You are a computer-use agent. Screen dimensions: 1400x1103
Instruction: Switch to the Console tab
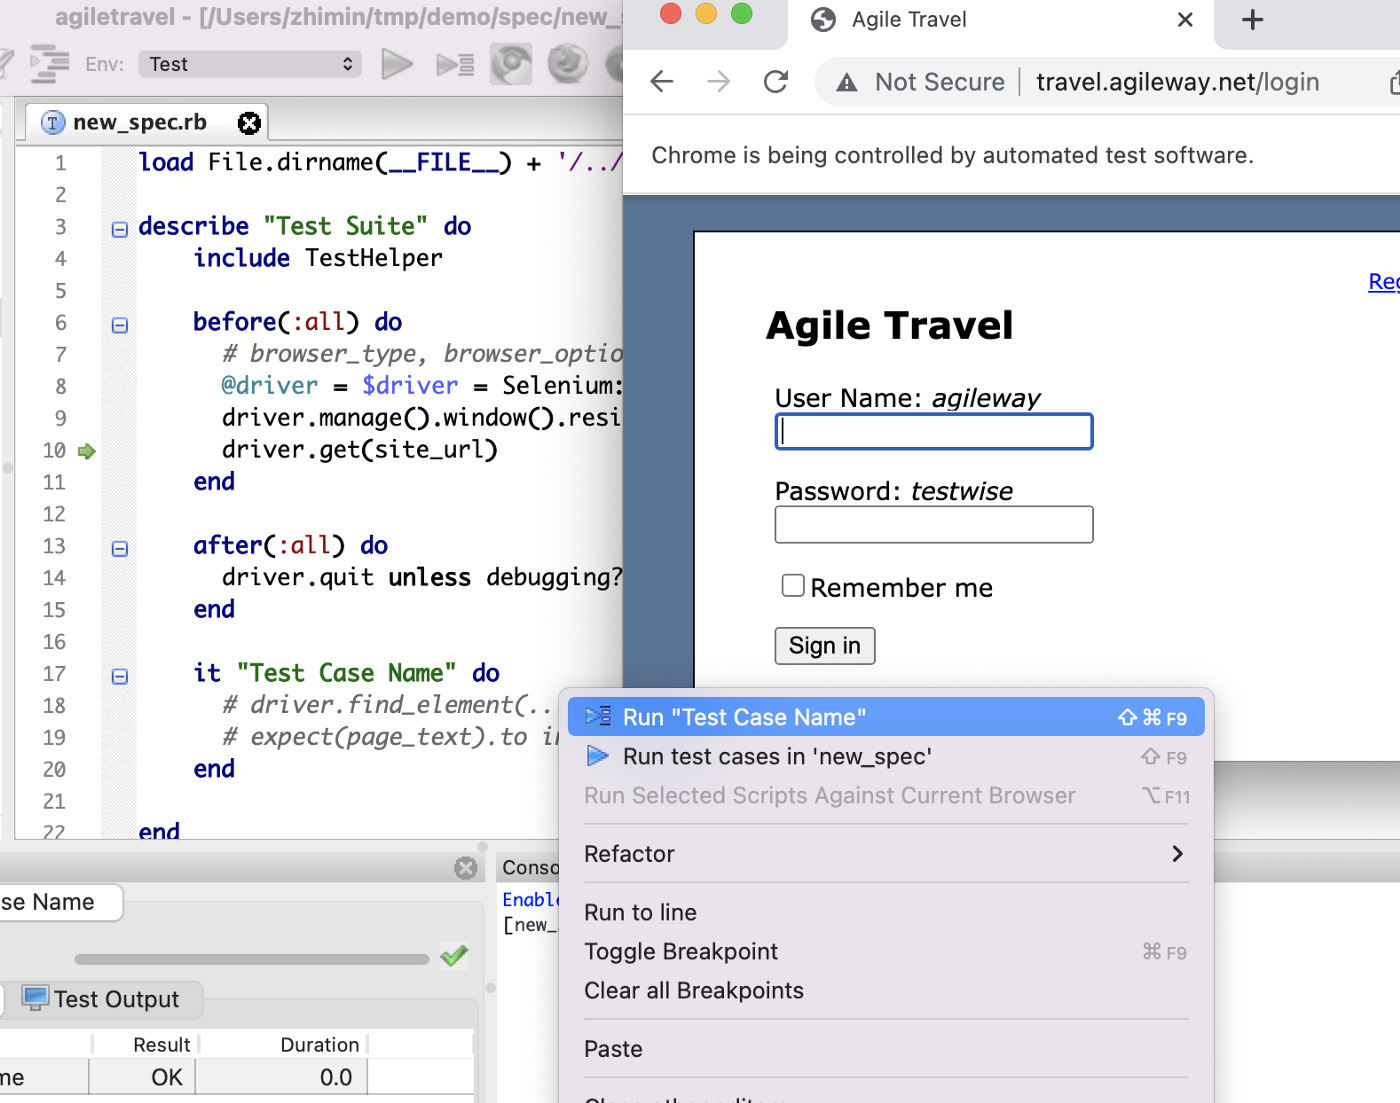point(529,867)
